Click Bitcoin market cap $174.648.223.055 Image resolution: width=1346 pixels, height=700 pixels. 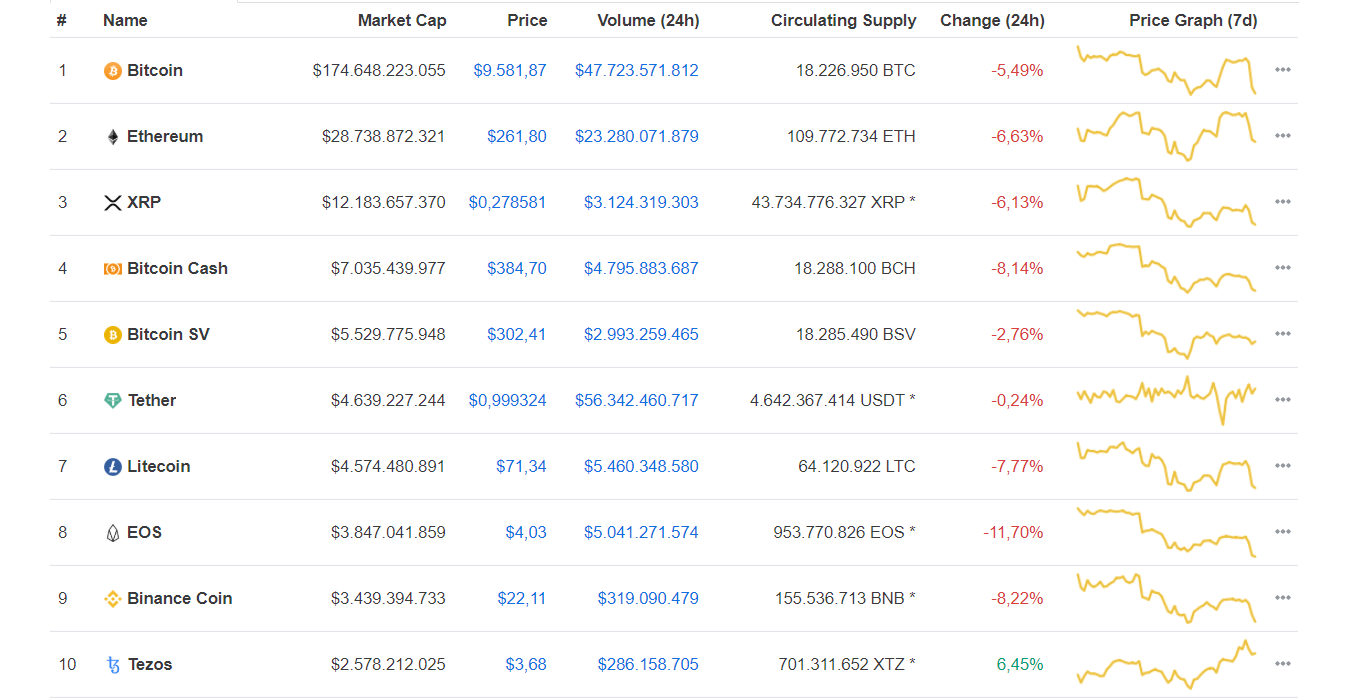pyautogui.click(x=379, y=70)
